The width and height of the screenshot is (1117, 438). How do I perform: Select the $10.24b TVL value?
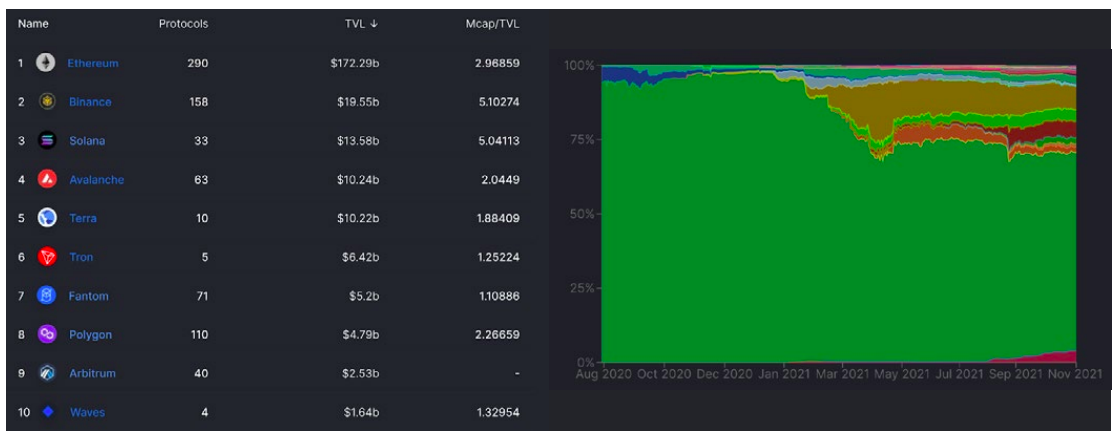tap(358, 179)
